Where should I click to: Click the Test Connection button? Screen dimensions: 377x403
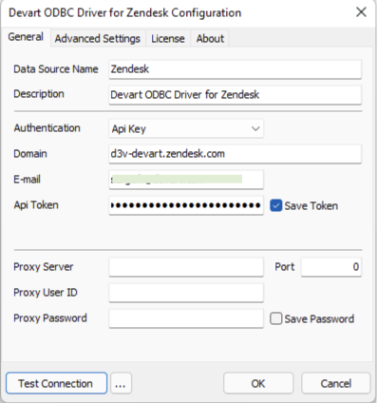pyautogui.click(x=56, y=383)
